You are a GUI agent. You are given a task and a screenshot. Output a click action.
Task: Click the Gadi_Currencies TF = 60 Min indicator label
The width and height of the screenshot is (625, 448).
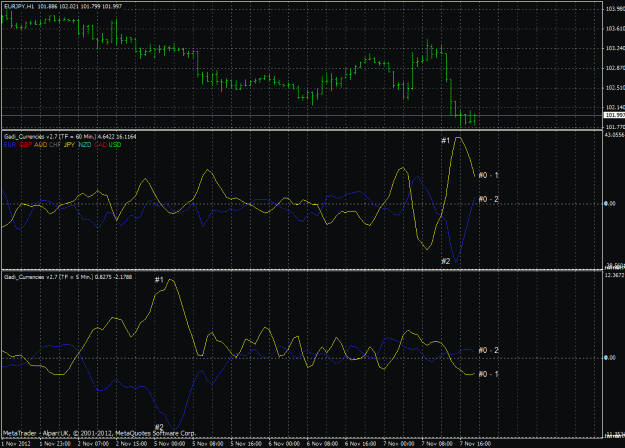[x=70, y=137]
